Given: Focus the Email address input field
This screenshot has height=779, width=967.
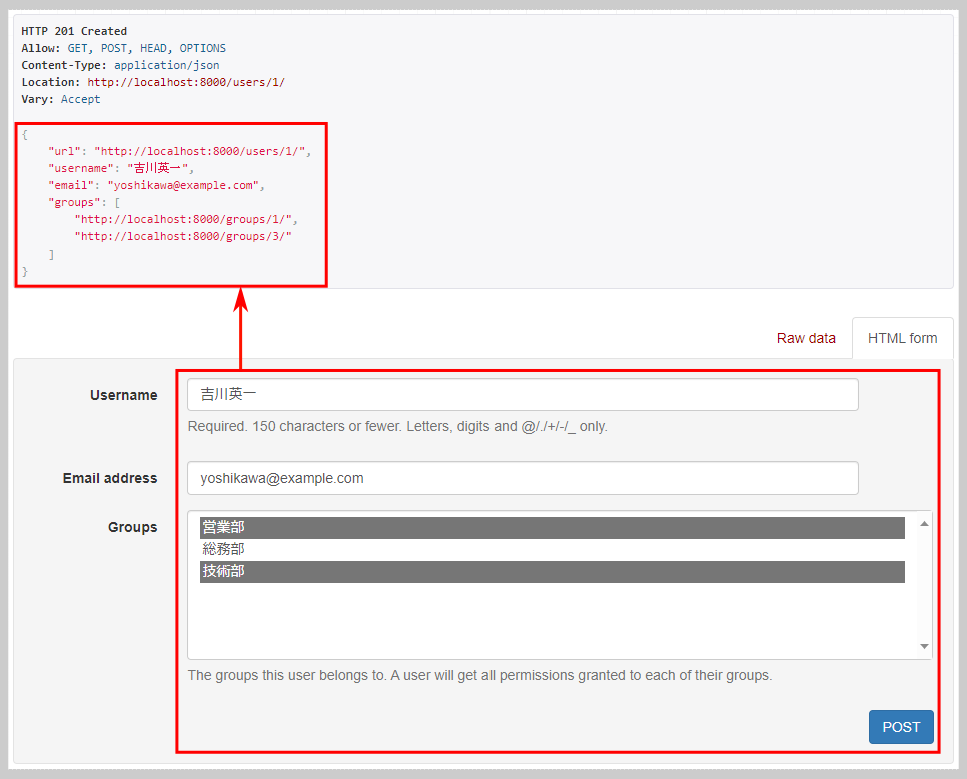Looking at the screenshot, I should click(x=523, y=478).
